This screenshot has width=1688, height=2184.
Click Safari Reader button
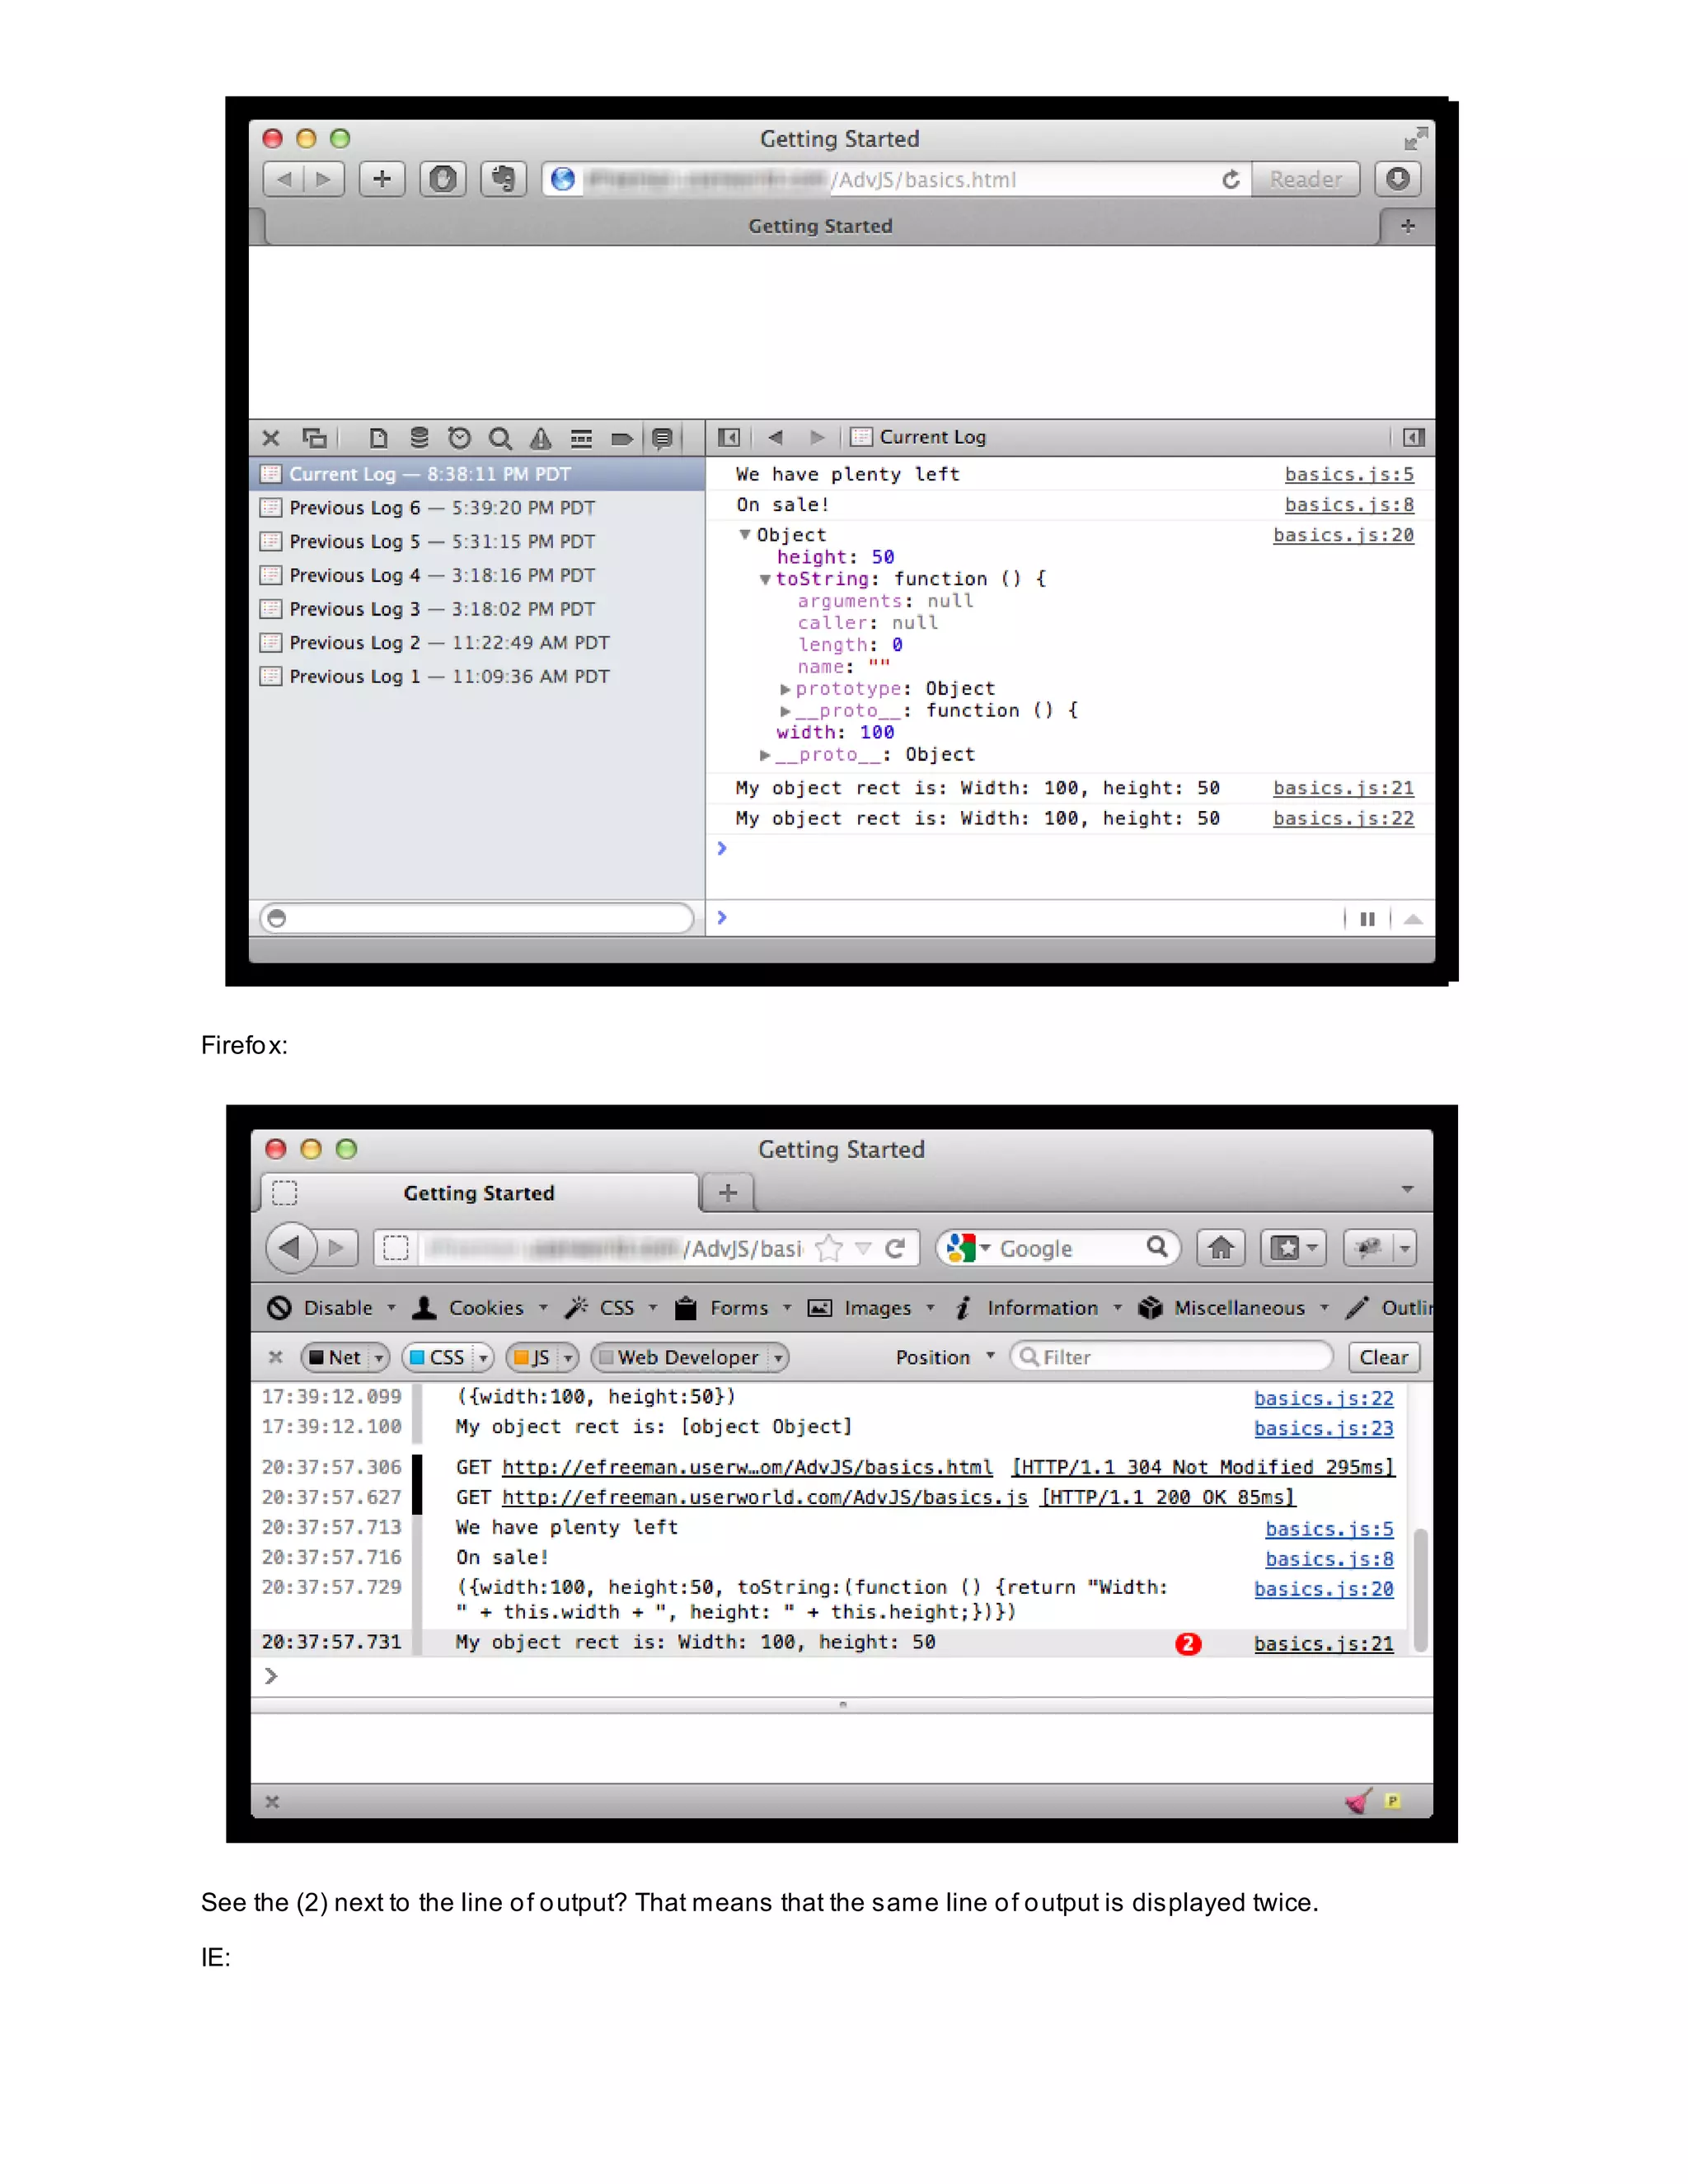[x=1305, y=179]
